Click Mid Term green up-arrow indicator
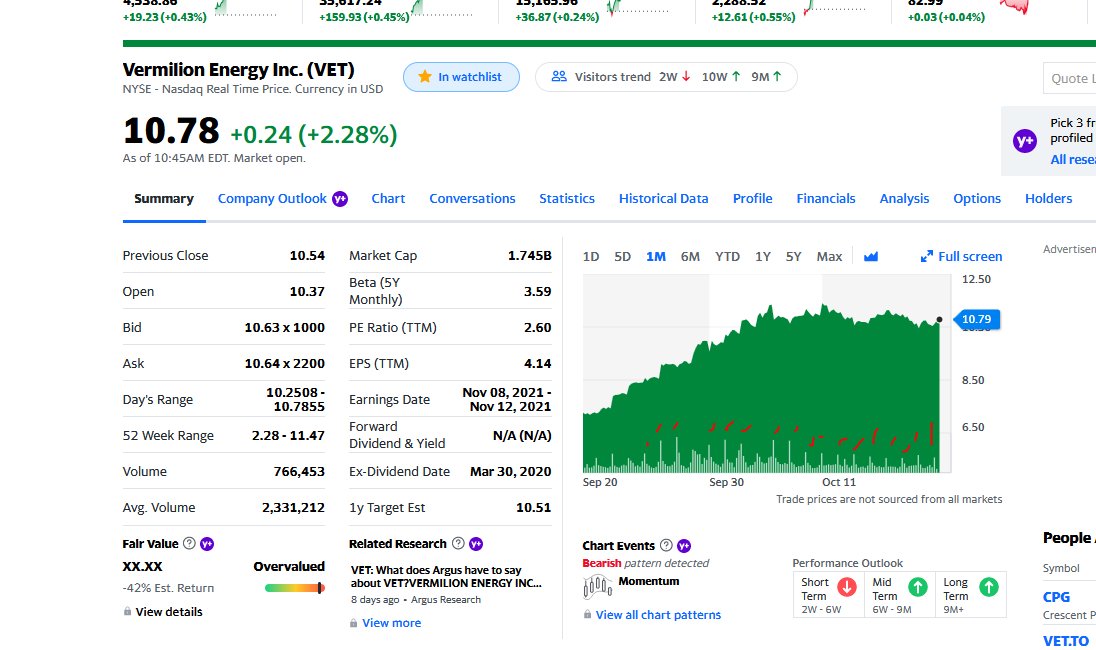The image size is (1096, 650). [918, 587]
